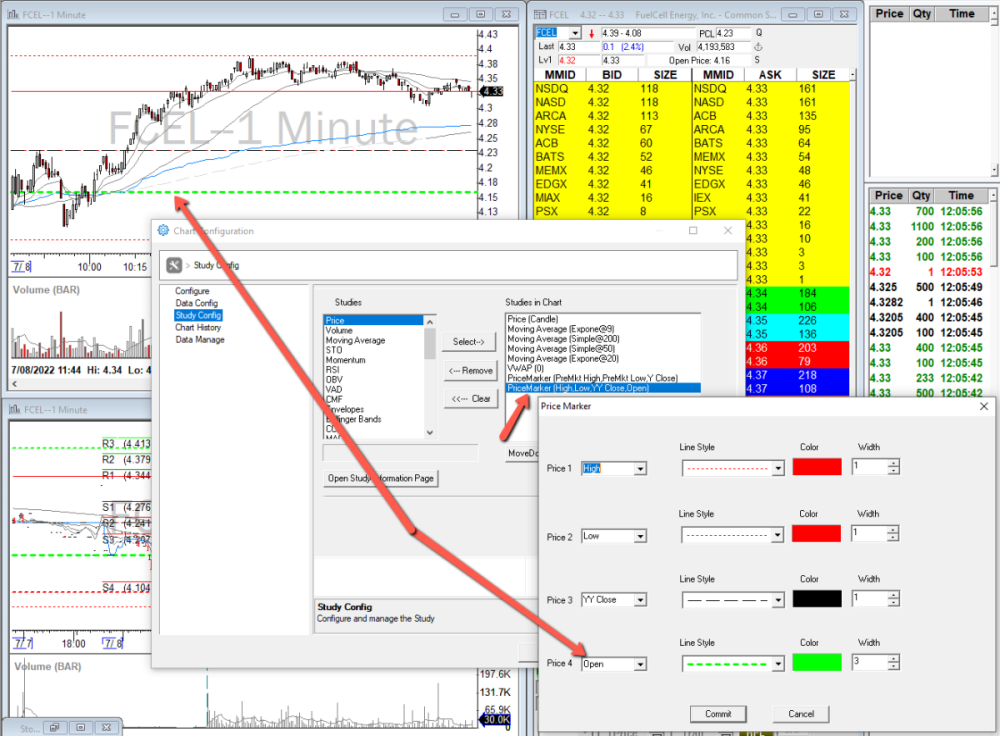
Task: Close the Price Marker dialog
Action: (983, 406)
